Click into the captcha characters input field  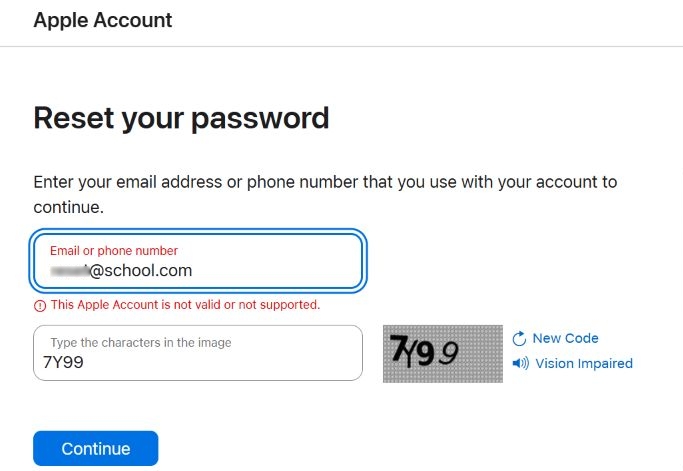198,353
